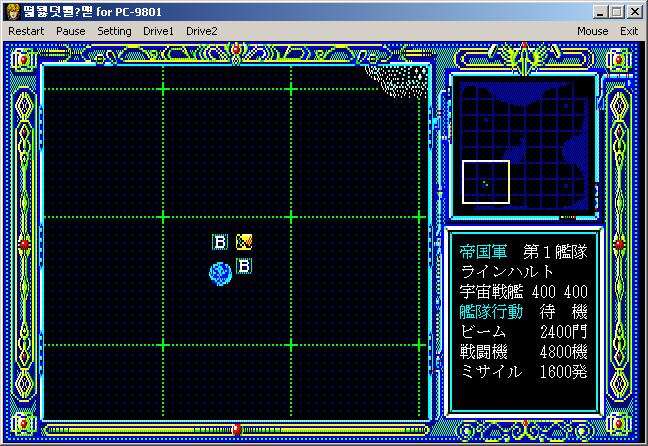This screenshot has width=648, height=446.
Task: Click the green dots inside the minimap box
Action: 486,184
